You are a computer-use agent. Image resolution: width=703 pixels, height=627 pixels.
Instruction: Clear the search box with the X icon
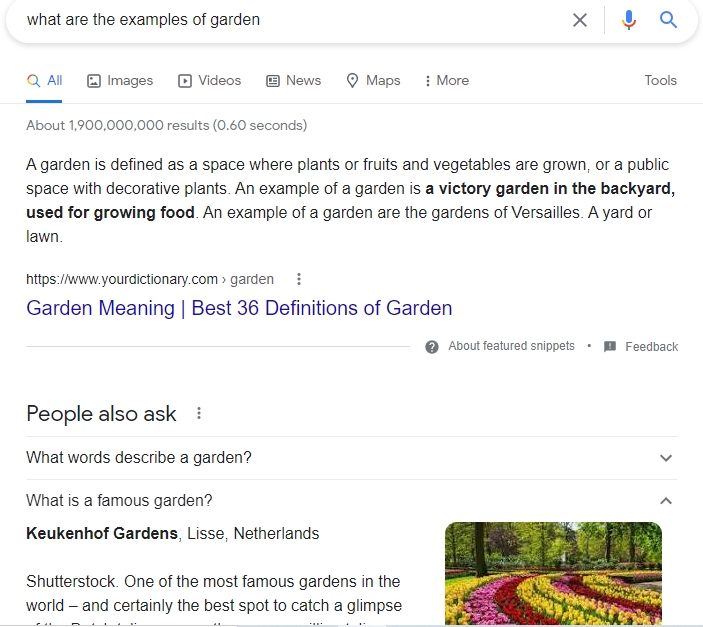coord(580,20)
